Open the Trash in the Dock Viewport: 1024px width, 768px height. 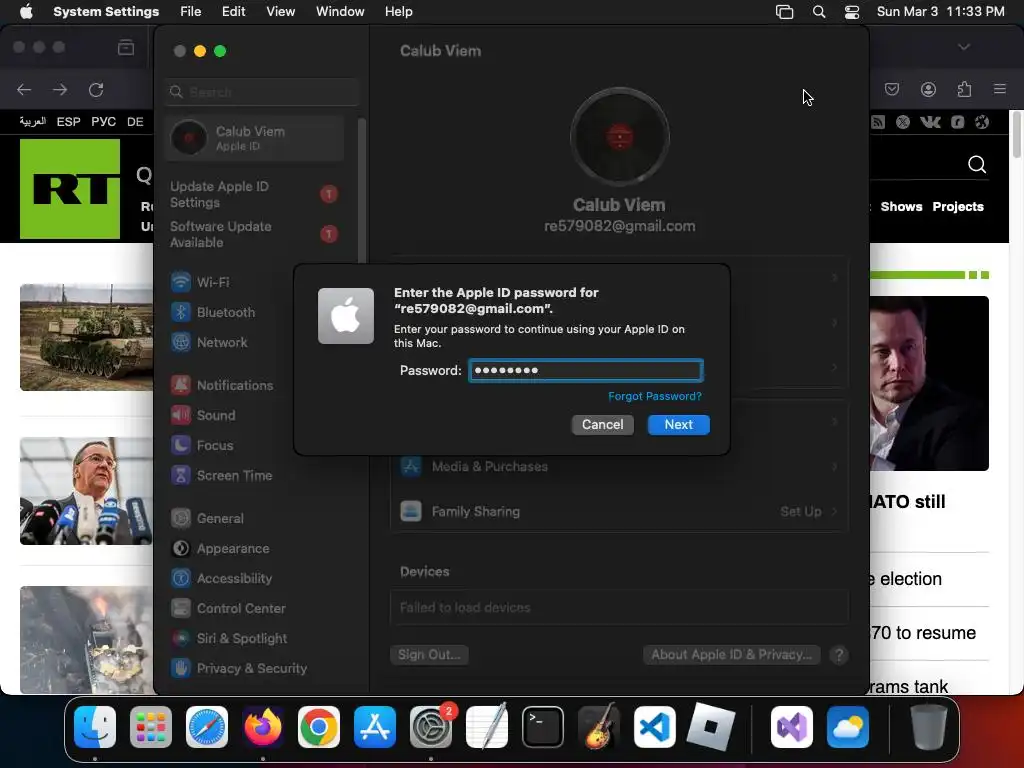tap(928, 727)
